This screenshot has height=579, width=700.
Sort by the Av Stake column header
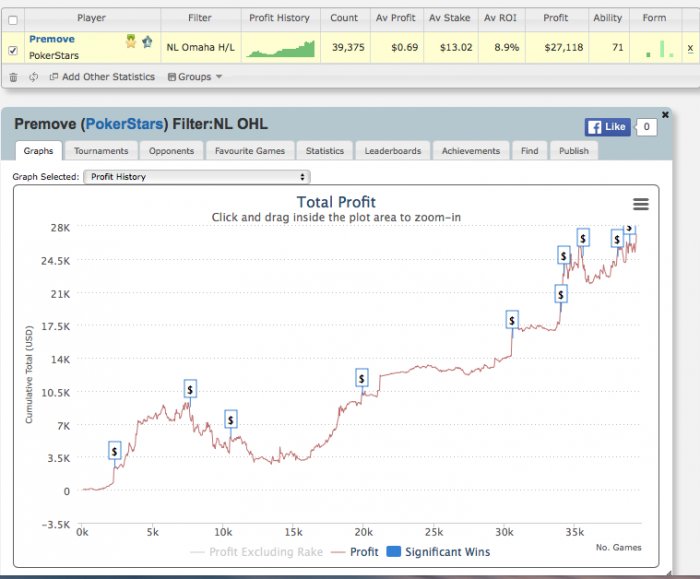point(450,18)
